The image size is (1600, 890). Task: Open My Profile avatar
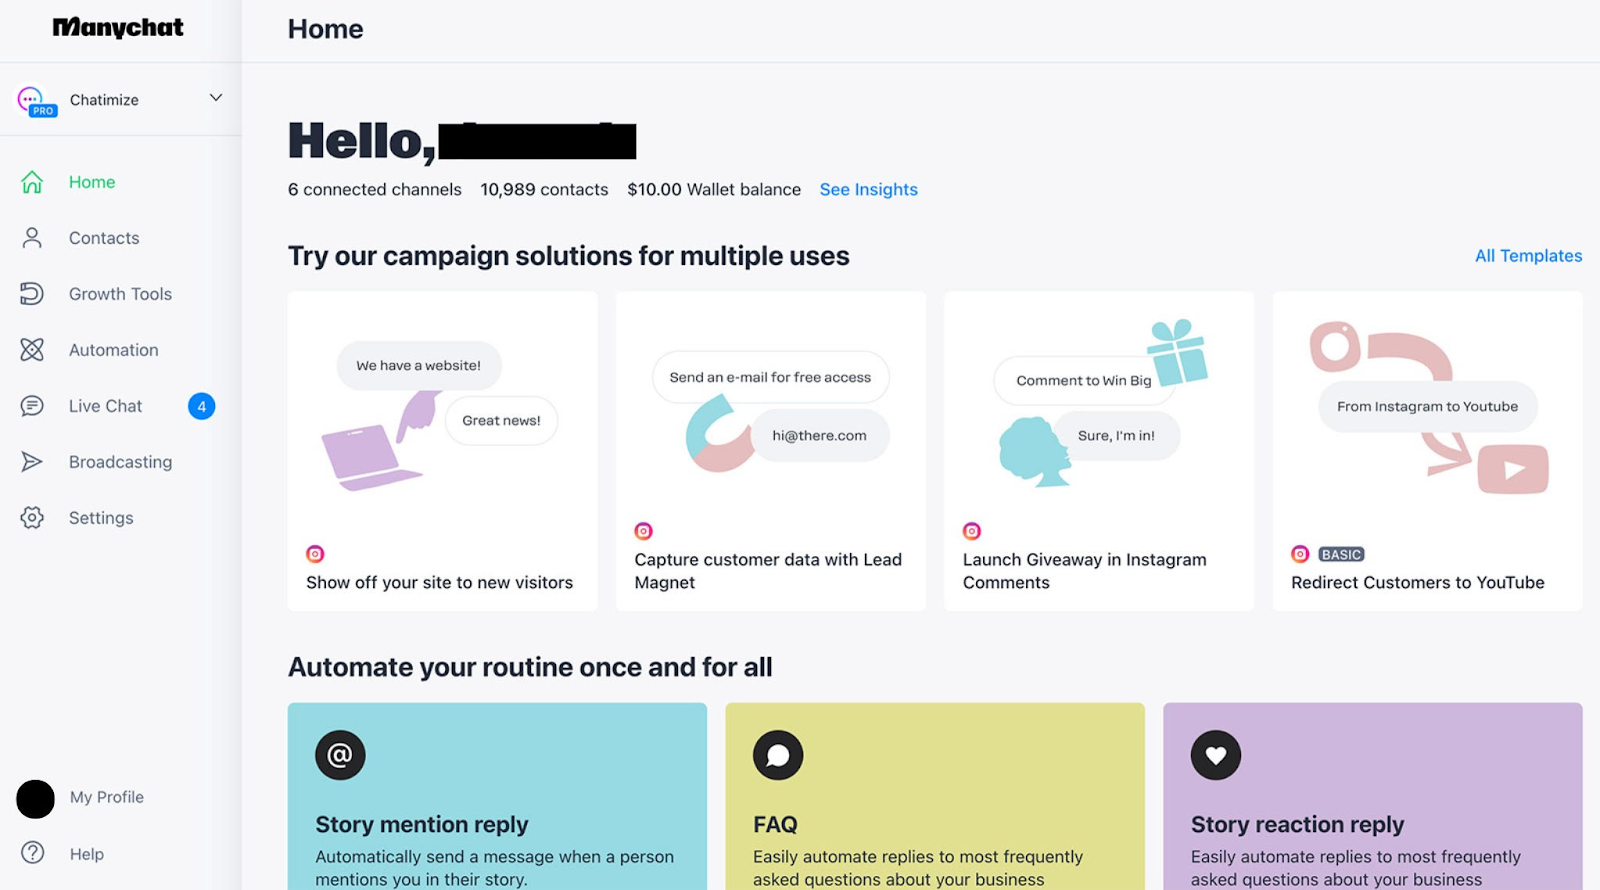click(35, 798)
